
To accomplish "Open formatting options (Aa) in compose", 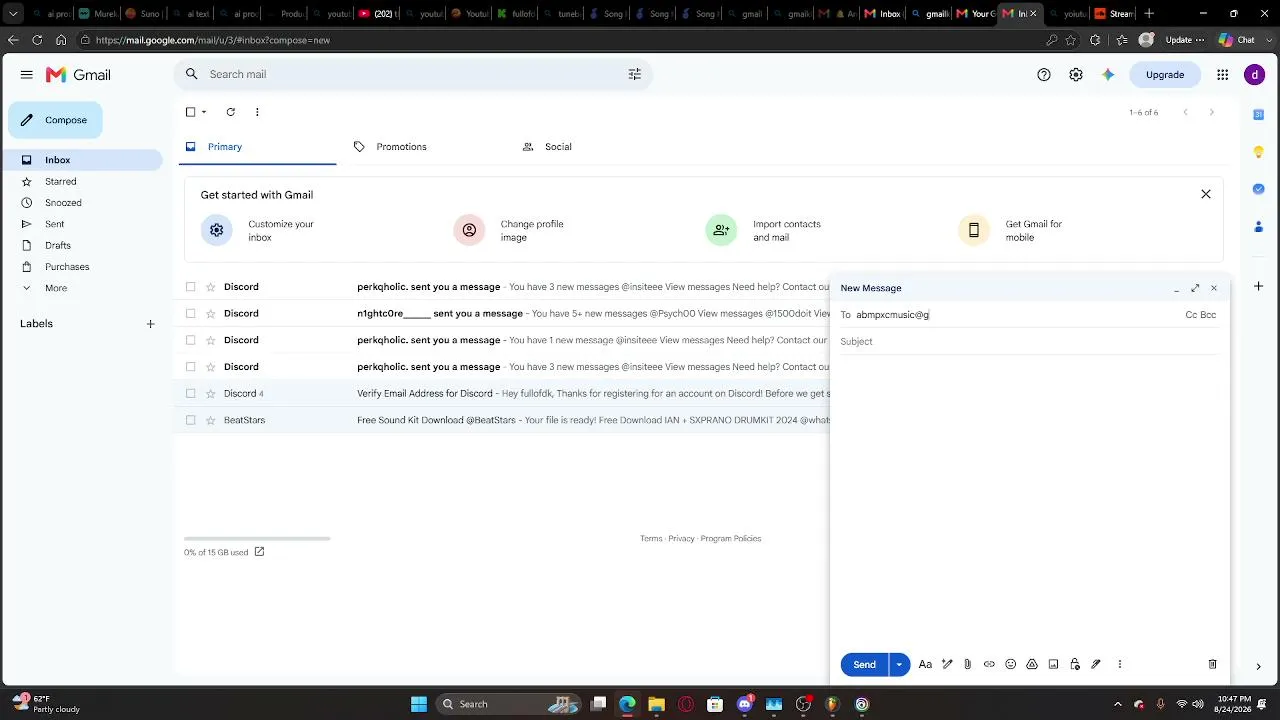I will pos(925,664).
